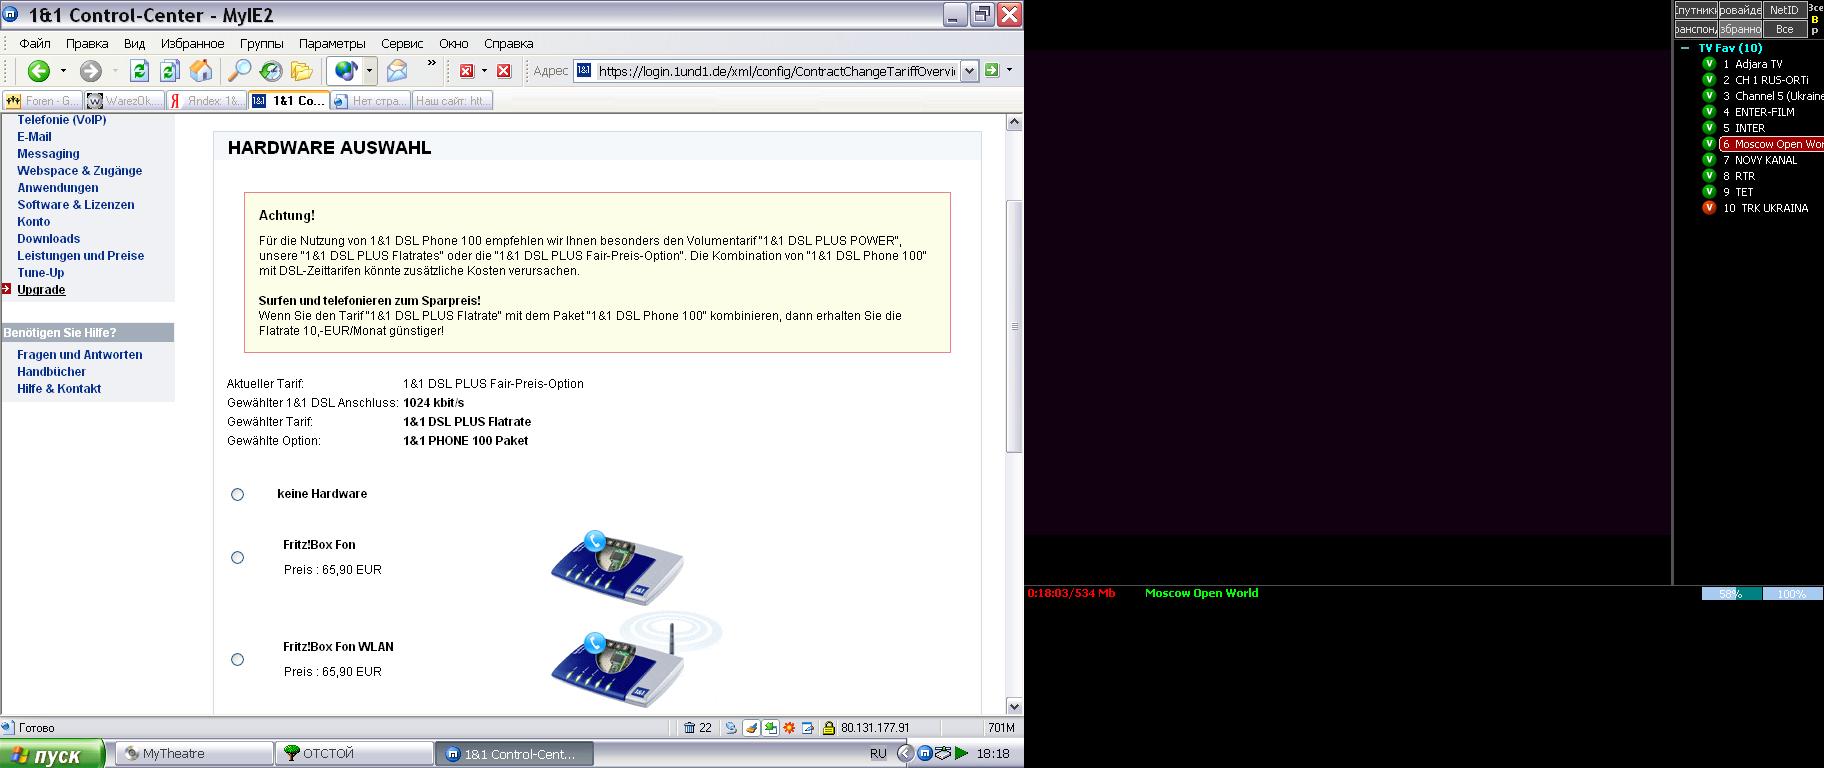Switch to the WarezOk browser tab

tap(124, 100)
